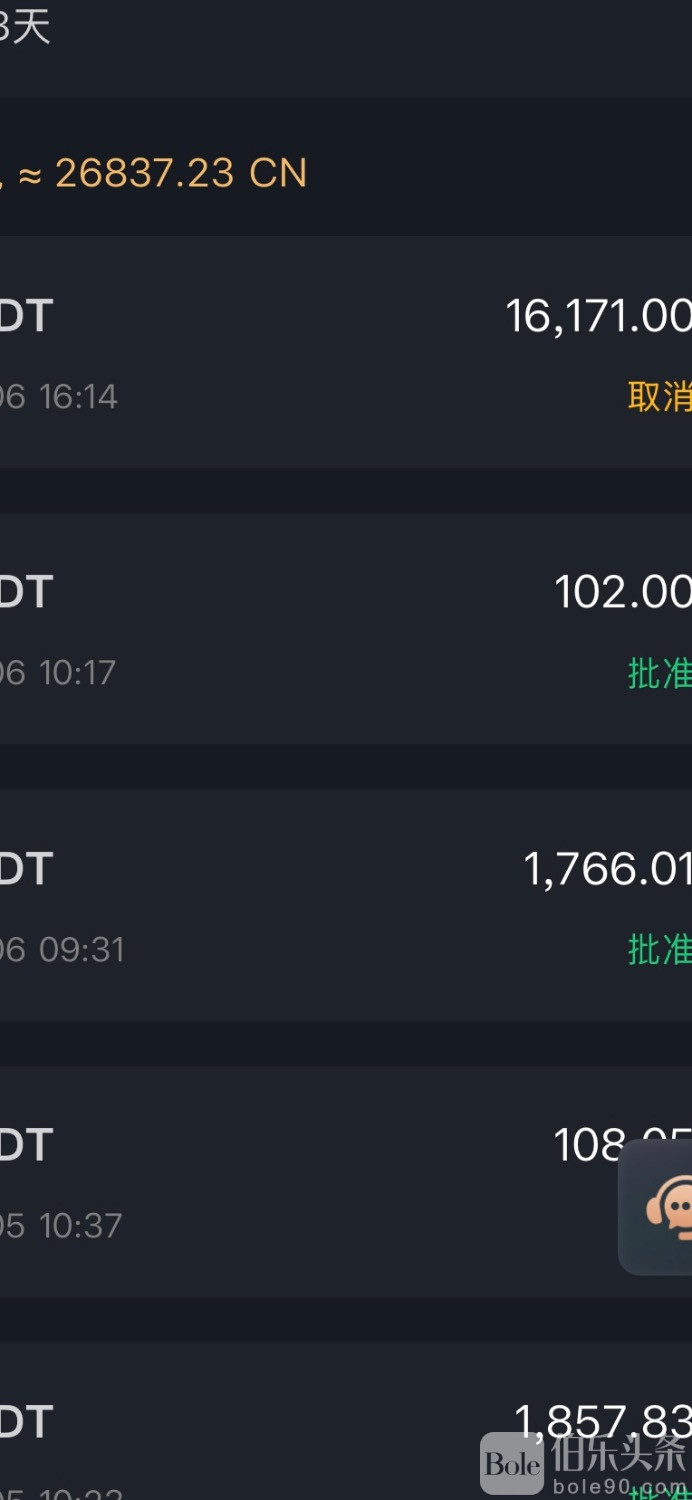Click the DT currency label of 1,766.01 row
This screenshot has height=1500, width=692.
(x=26, y=869)
